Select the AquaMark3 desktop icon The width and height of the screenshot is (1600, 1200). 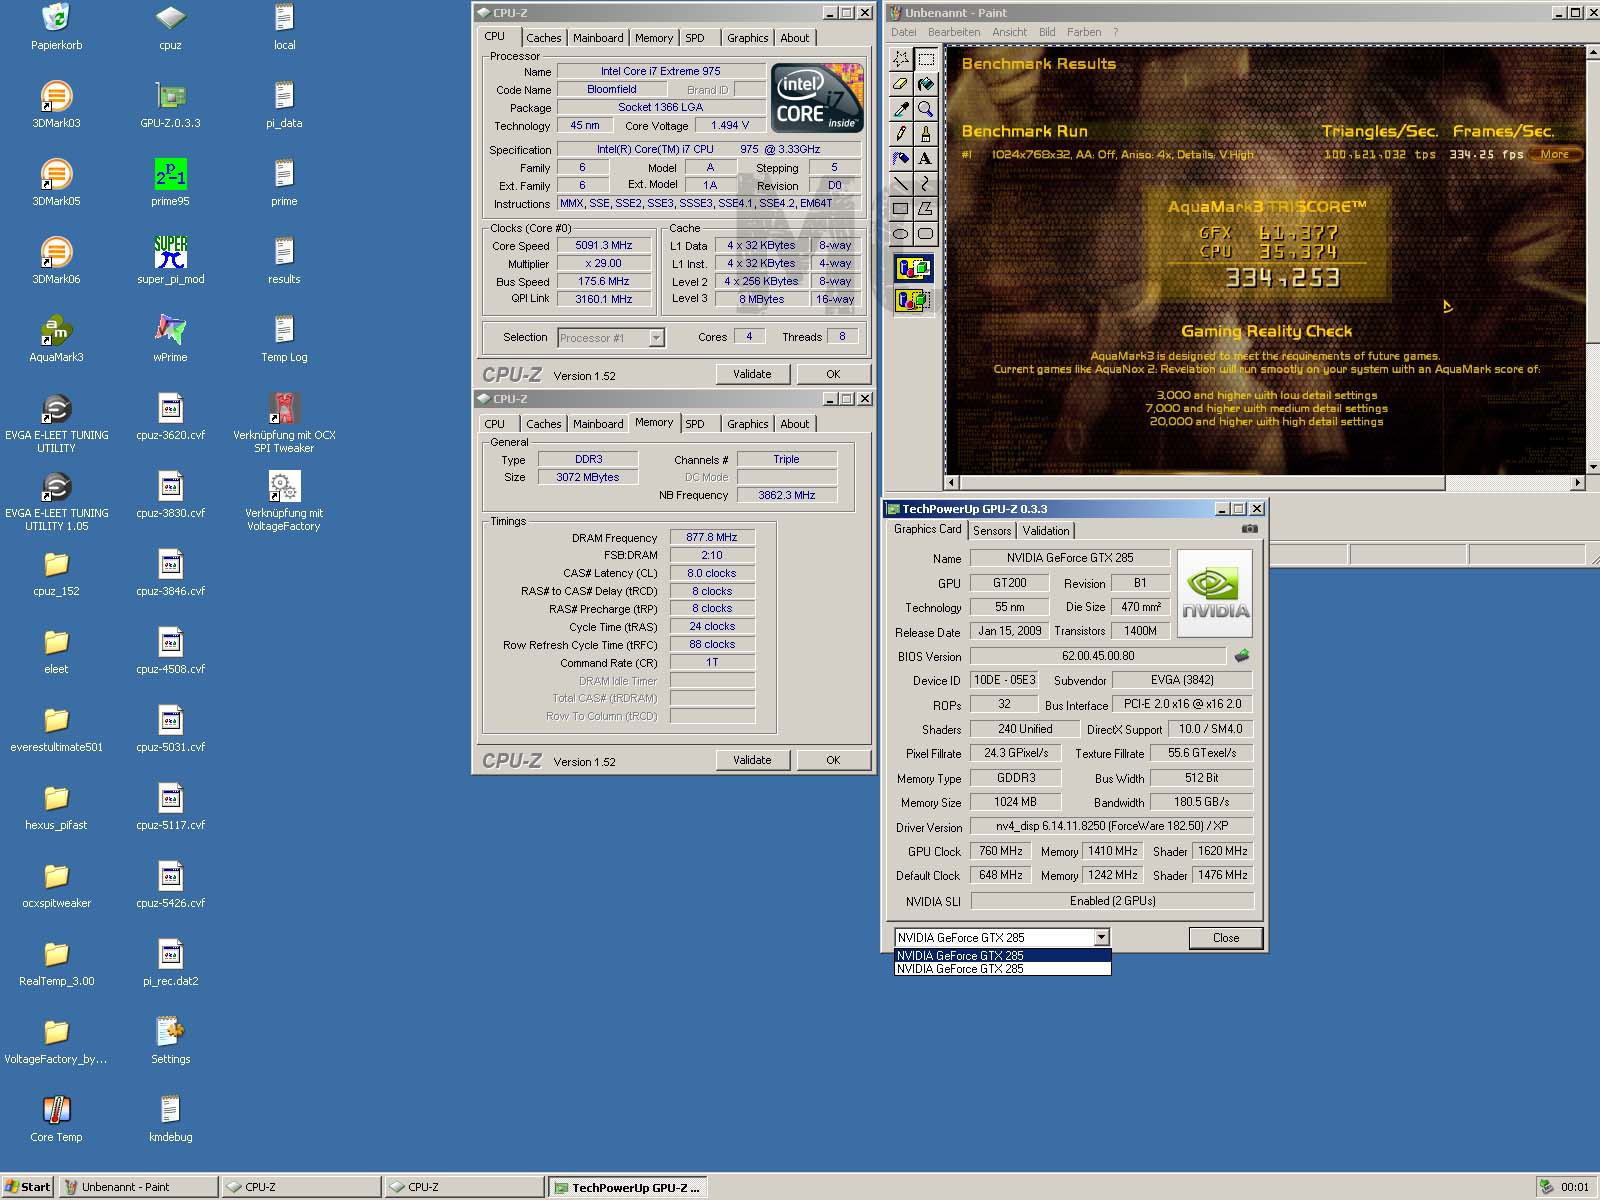[x=57, y=339]
